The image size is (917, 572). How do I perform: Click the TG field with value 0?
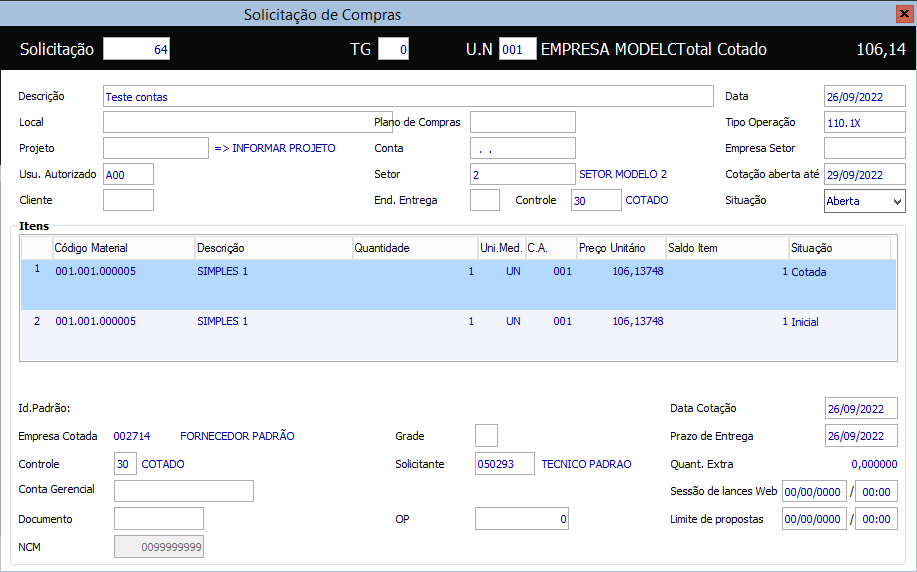394,49
